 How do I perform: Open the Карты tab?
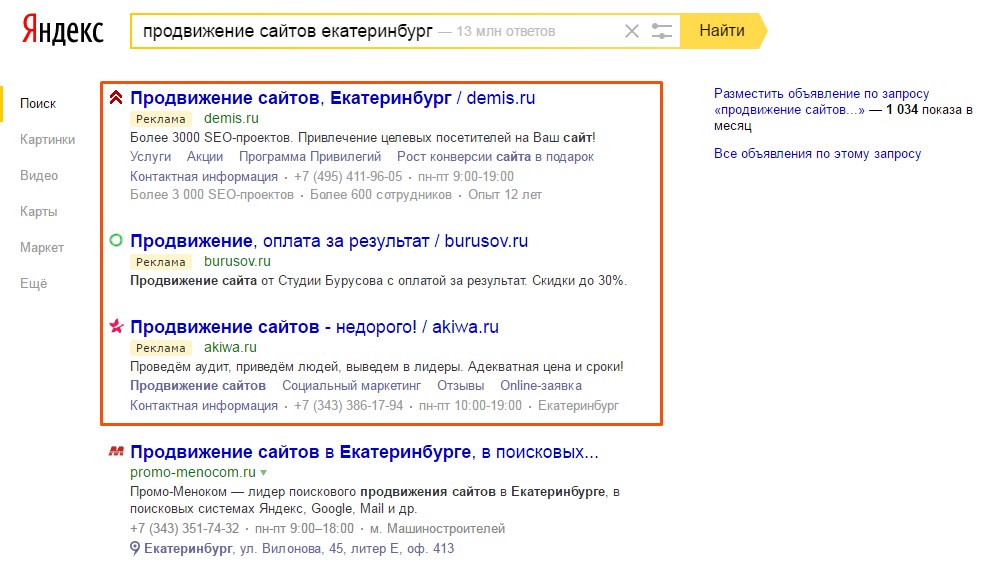point(39,211)
